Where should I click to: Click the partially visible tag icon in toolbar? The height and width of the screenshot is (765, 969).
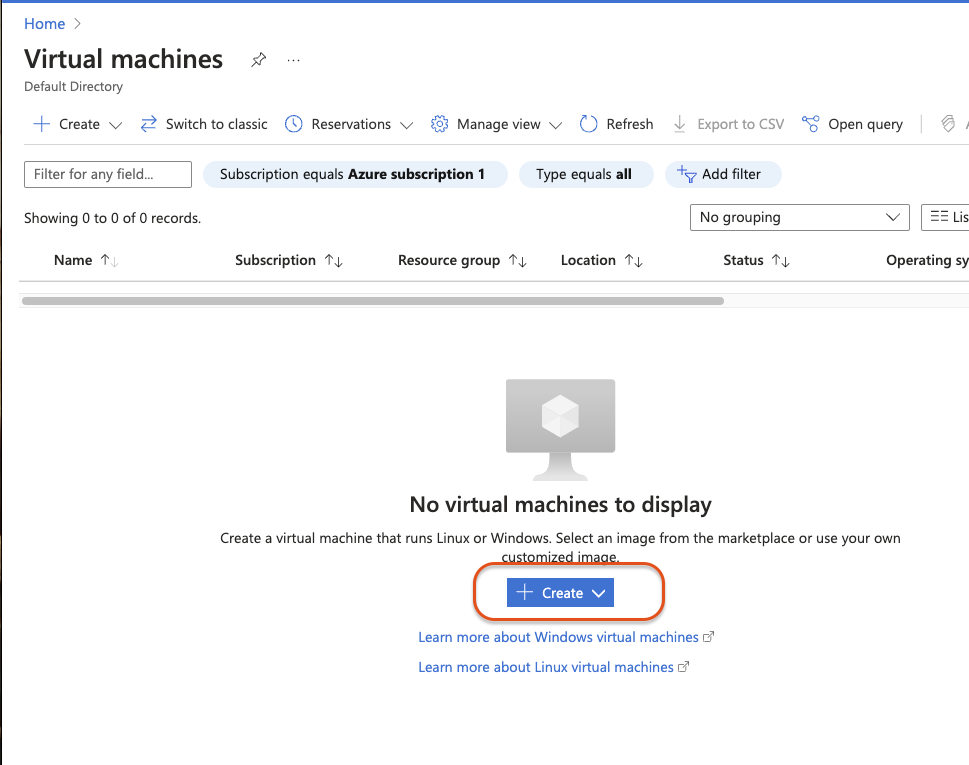pyautogui.click(x=948, y=124)
